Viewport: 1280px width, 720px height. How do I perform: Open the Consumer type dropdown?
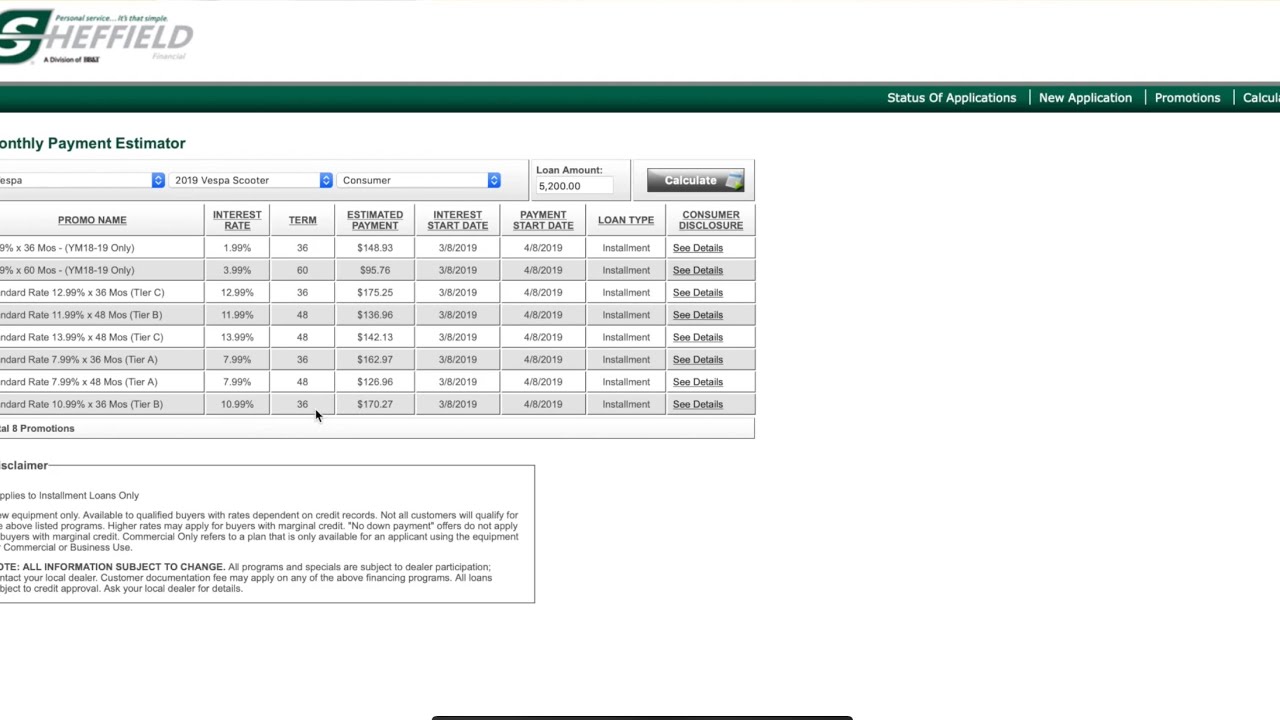click(418, 180)
